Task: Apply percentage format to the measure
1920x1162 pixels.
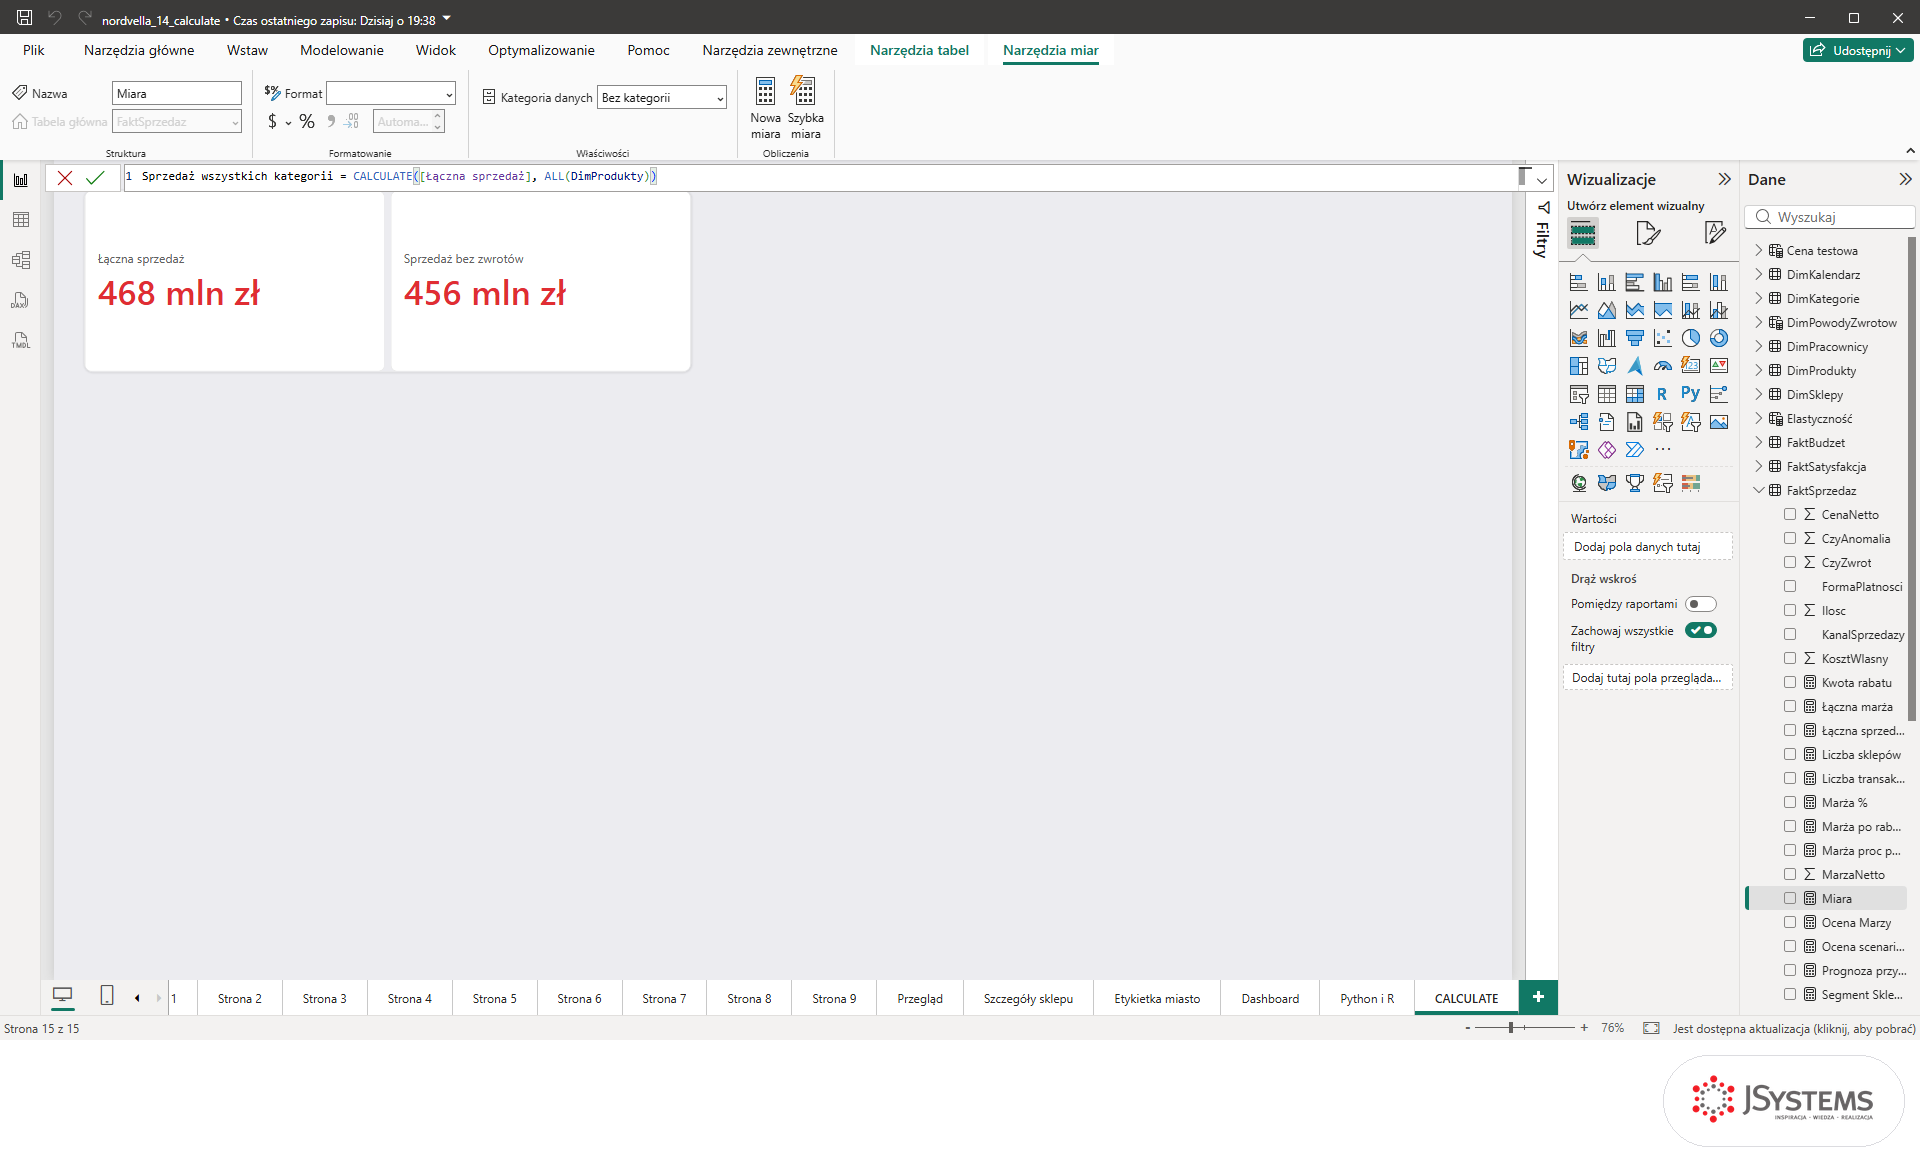Action: 307,122
